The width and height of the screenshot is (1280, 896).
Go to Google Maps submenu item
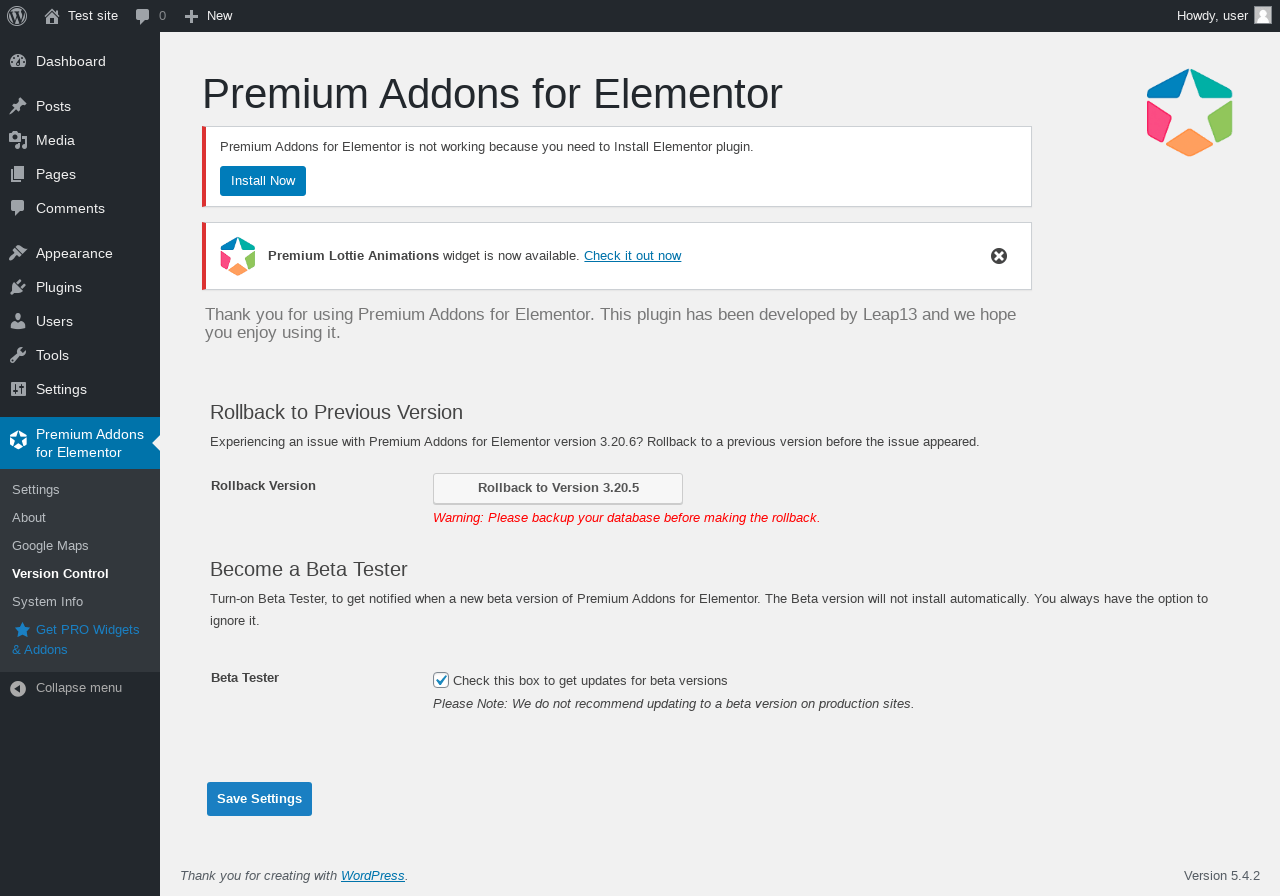50,546
